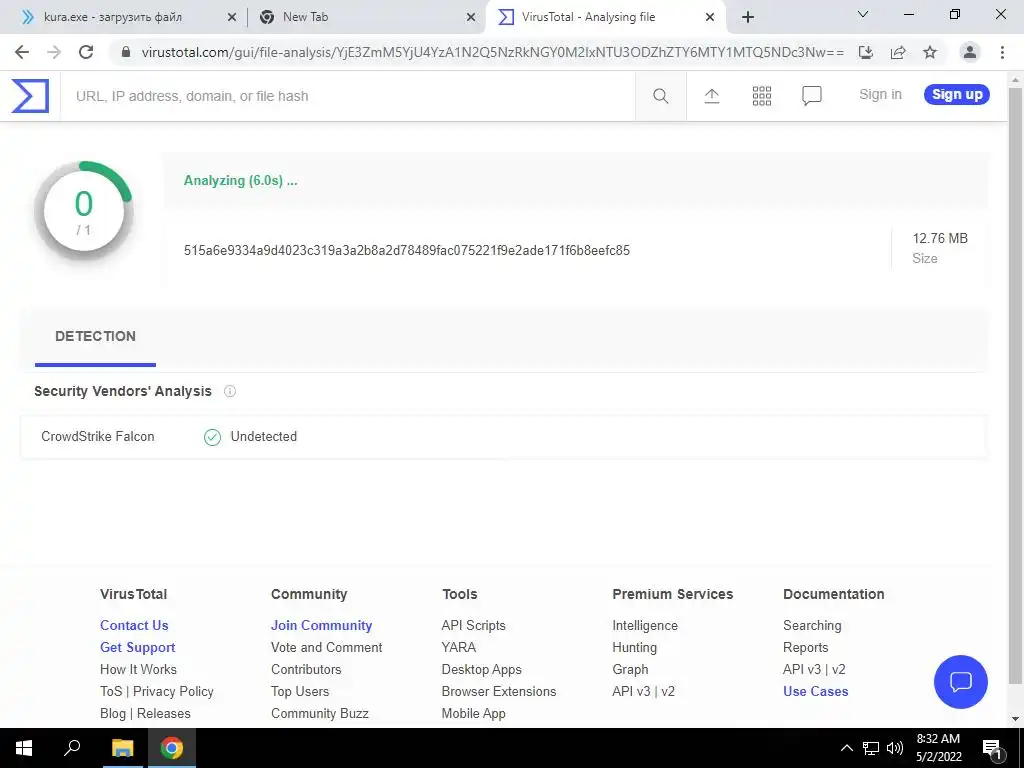Viewport: 1024px width, 768px height.
Task: Open the API Scripts link
Action: click(473, 626)
